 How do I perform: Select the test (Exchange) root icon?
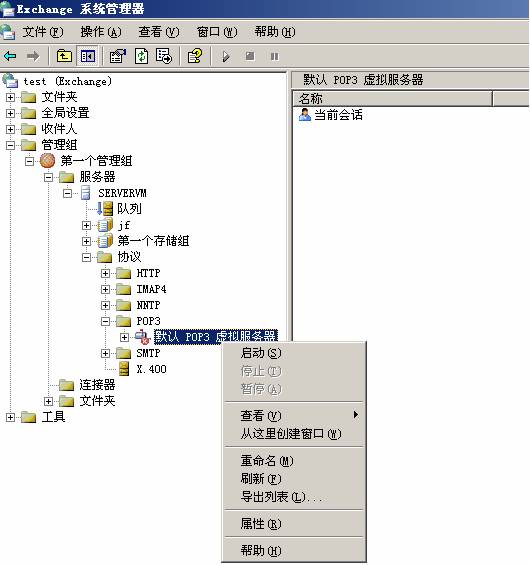click(10, 80)
